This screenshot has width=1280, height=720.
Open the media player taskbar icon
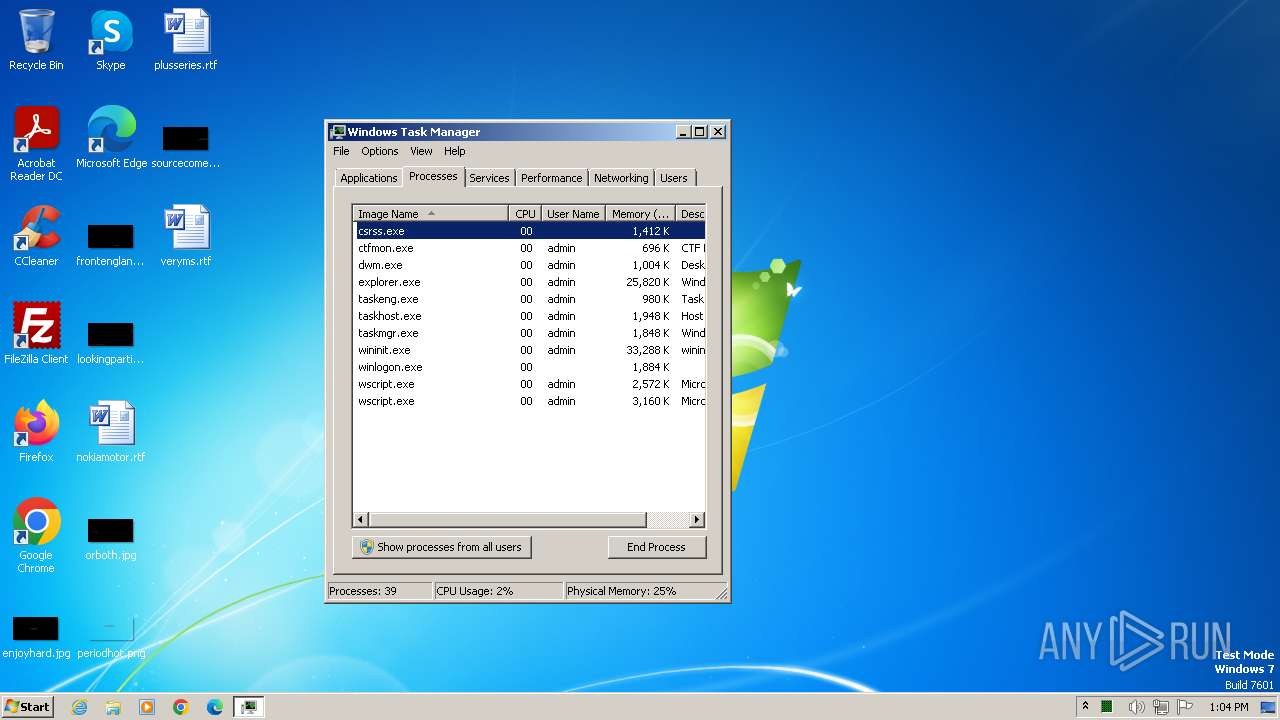click(147, 707)
